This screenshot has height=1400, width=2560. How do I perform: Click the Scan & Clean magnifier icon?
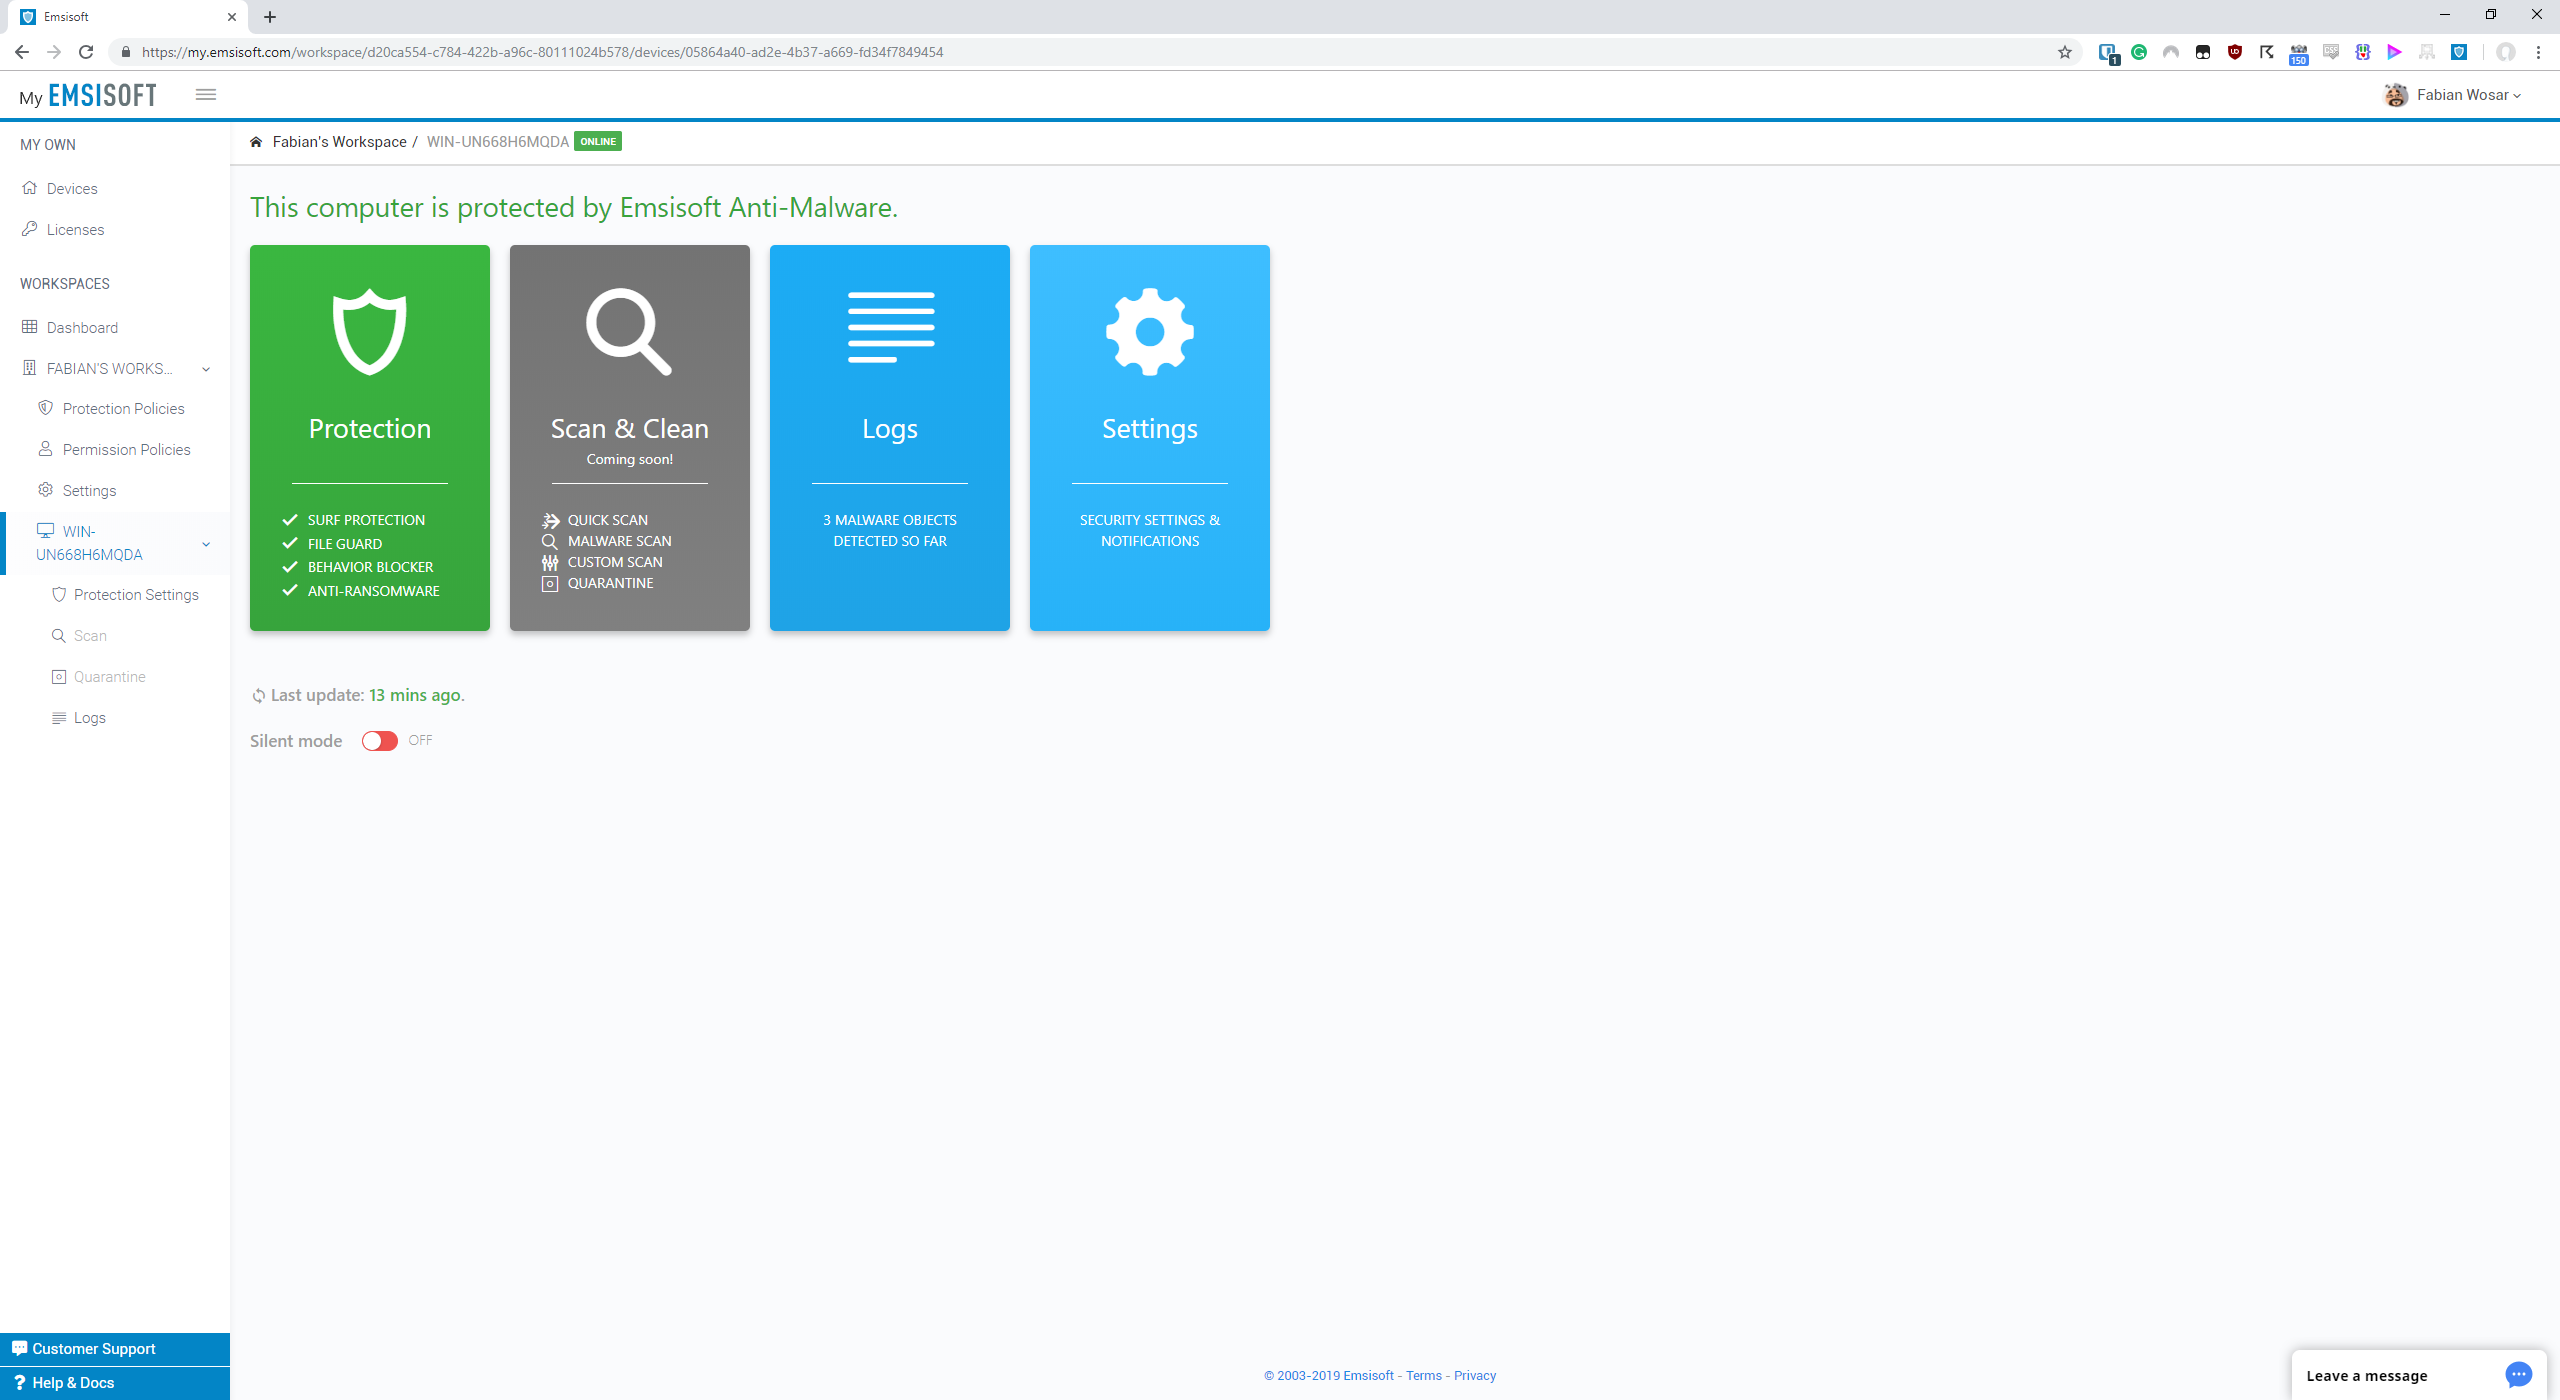[x=628, y=331]
